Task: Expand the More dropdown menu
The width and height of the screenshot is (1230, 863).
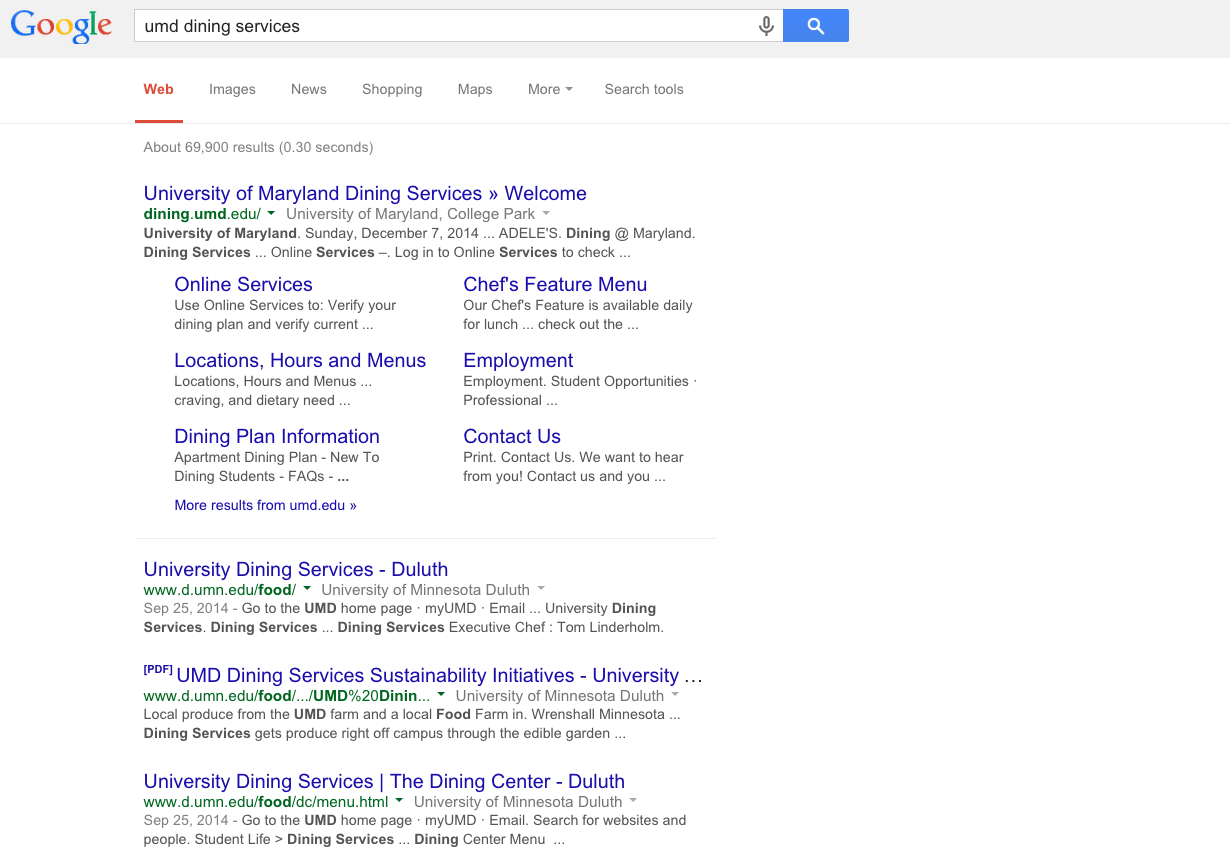Action: pyautogui.click(x=550, y=89)
